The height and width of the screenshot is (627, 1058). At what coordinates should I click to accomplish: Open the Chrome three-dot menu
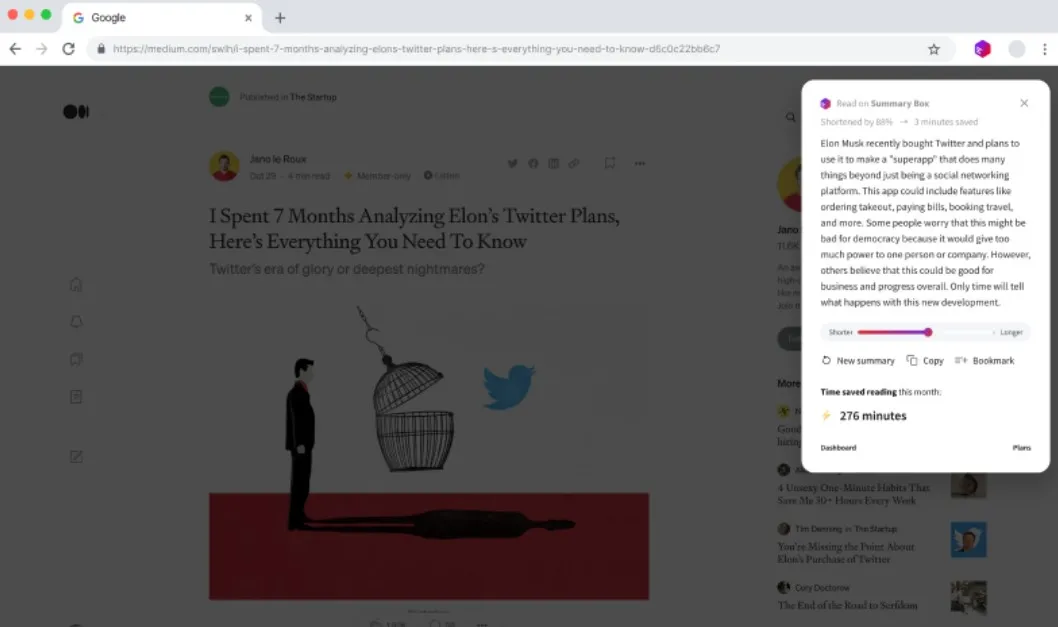point(1045,49)
